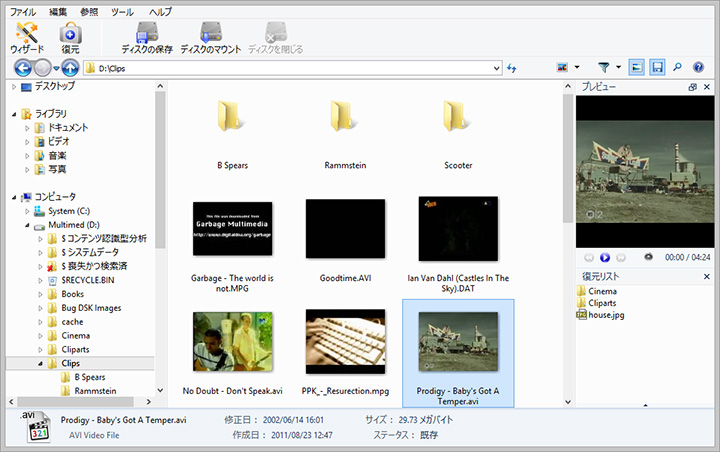The width and height of the screenshot is (720, 452).
Task: Select Books folder in the tree
Action: (73, 294)
